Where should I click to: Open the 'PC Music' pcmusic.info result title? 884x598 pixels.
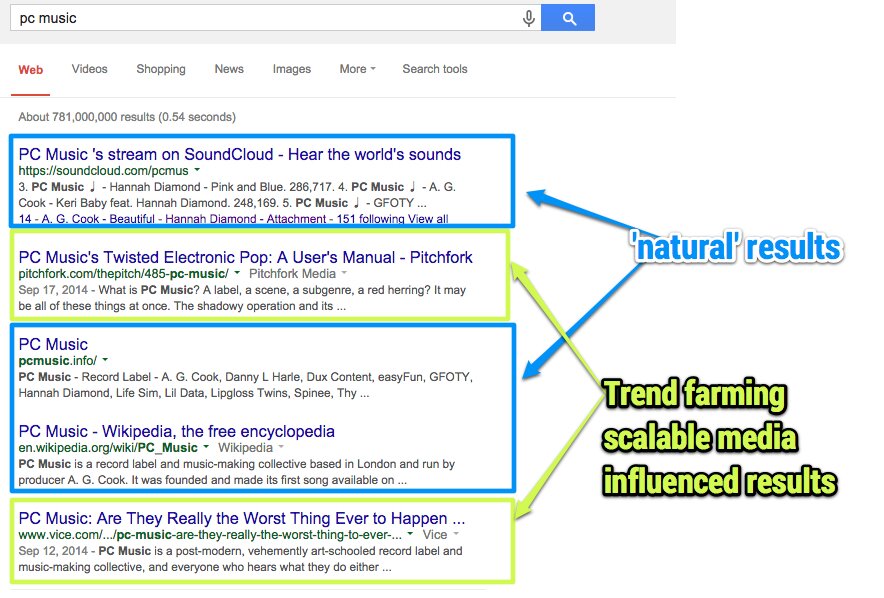click(53, 344)
